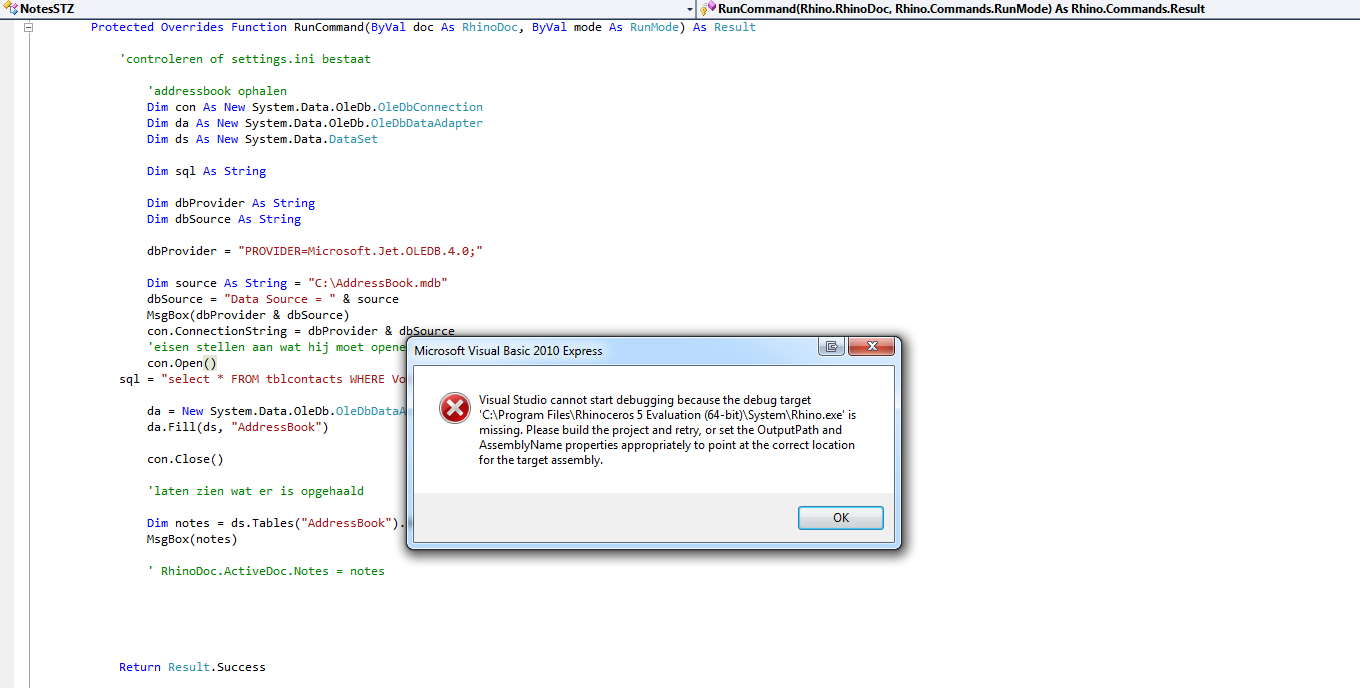Dismiss the debug error by pressing OK
The height and width of the screenshot is (688, 1360).
pos(840,518)
